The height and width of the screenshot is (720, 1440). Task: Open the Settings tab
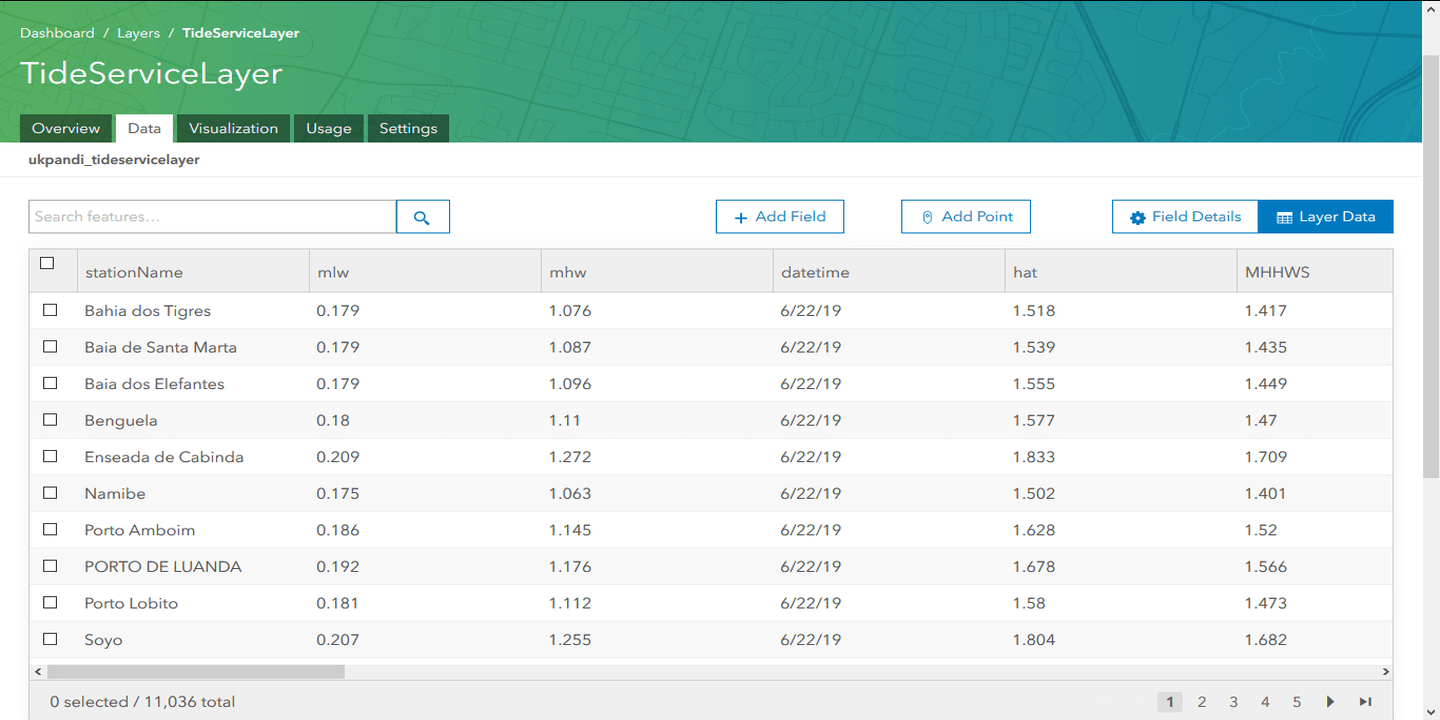[x=408, y=128]
